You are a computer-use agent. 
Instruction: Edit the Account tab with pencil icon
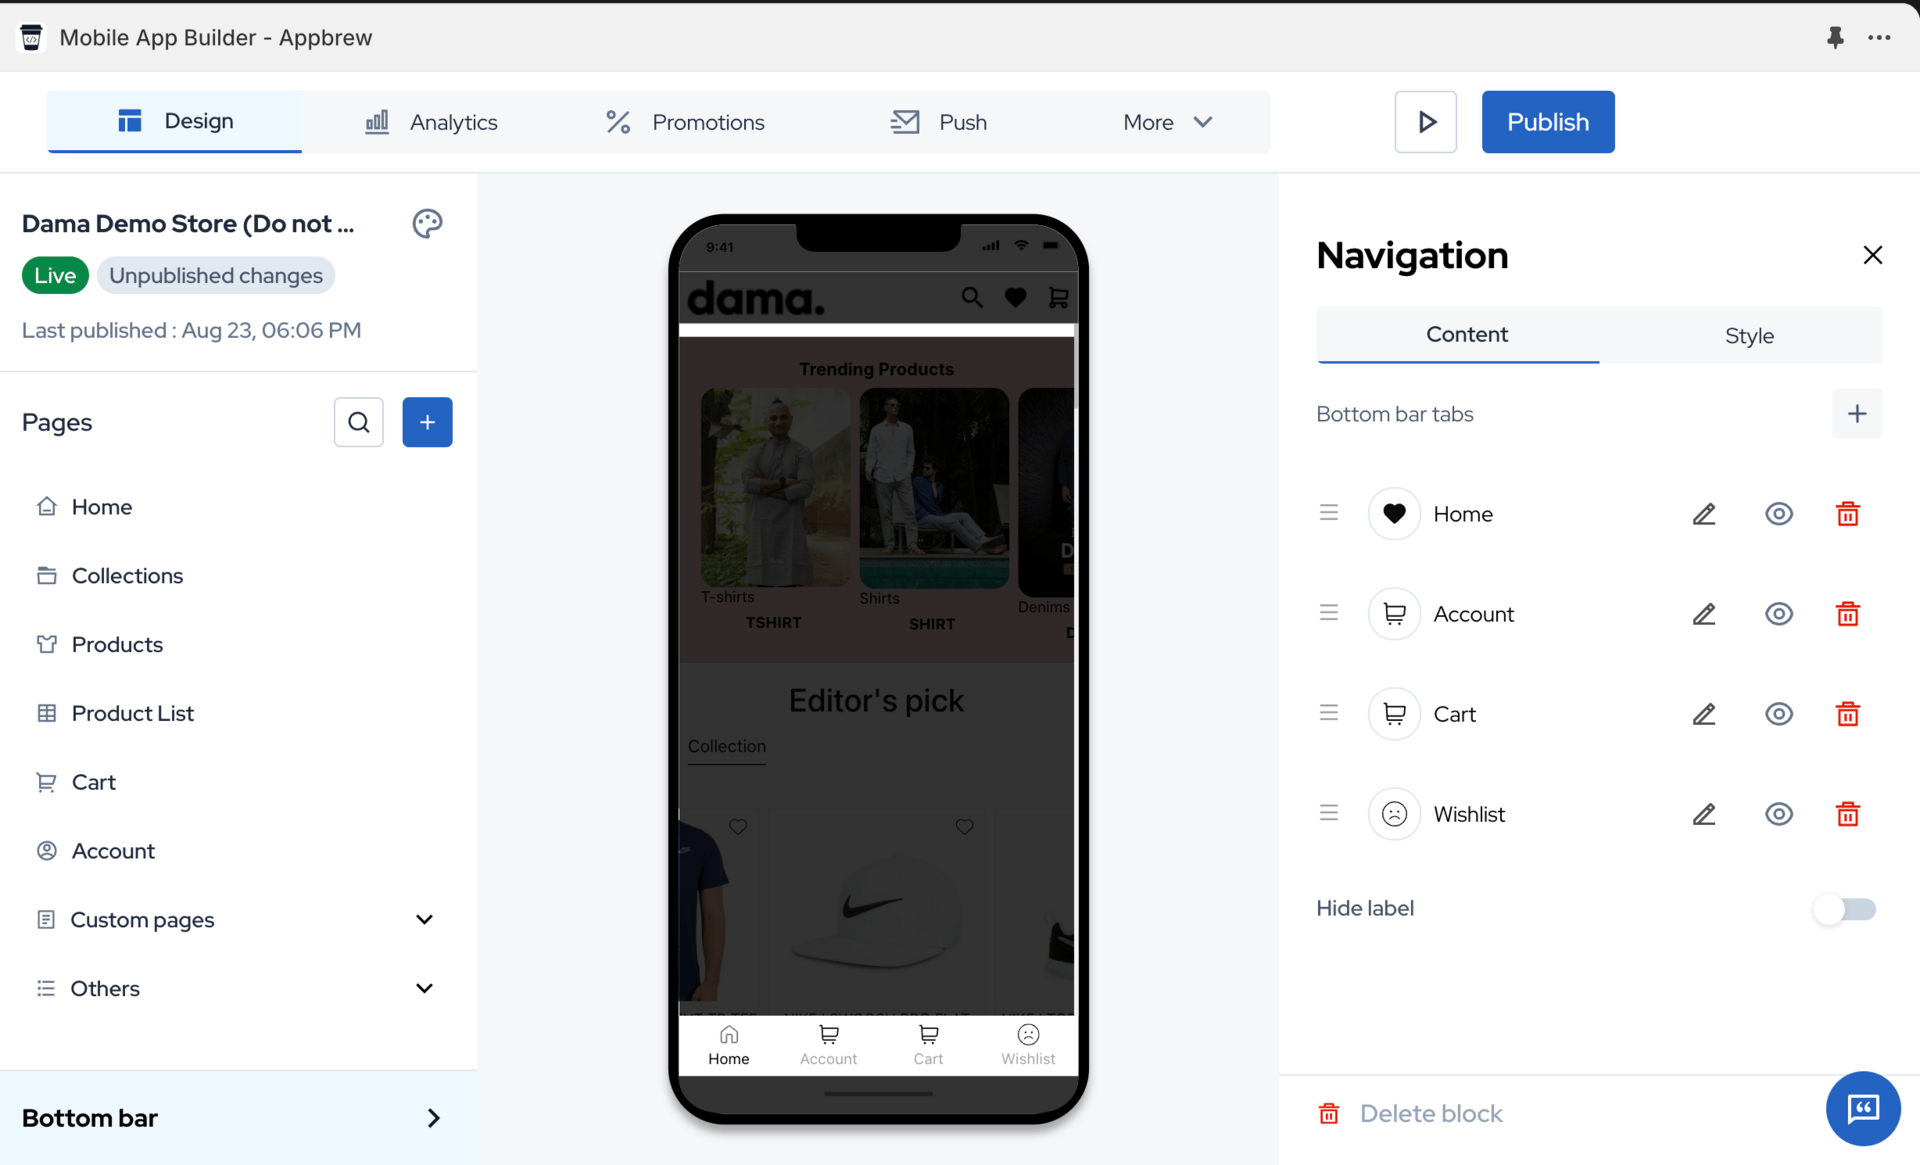pos(1704,614)
